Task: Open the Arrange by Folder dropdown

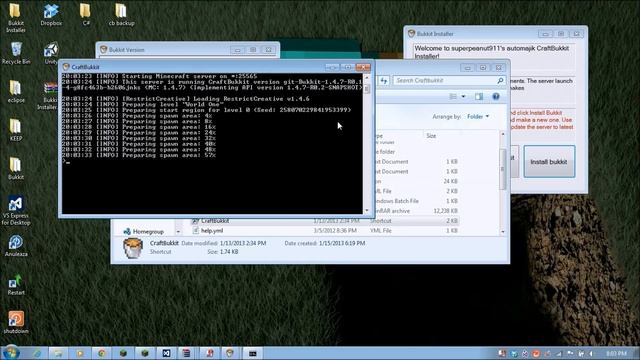Action: [478, 117]
